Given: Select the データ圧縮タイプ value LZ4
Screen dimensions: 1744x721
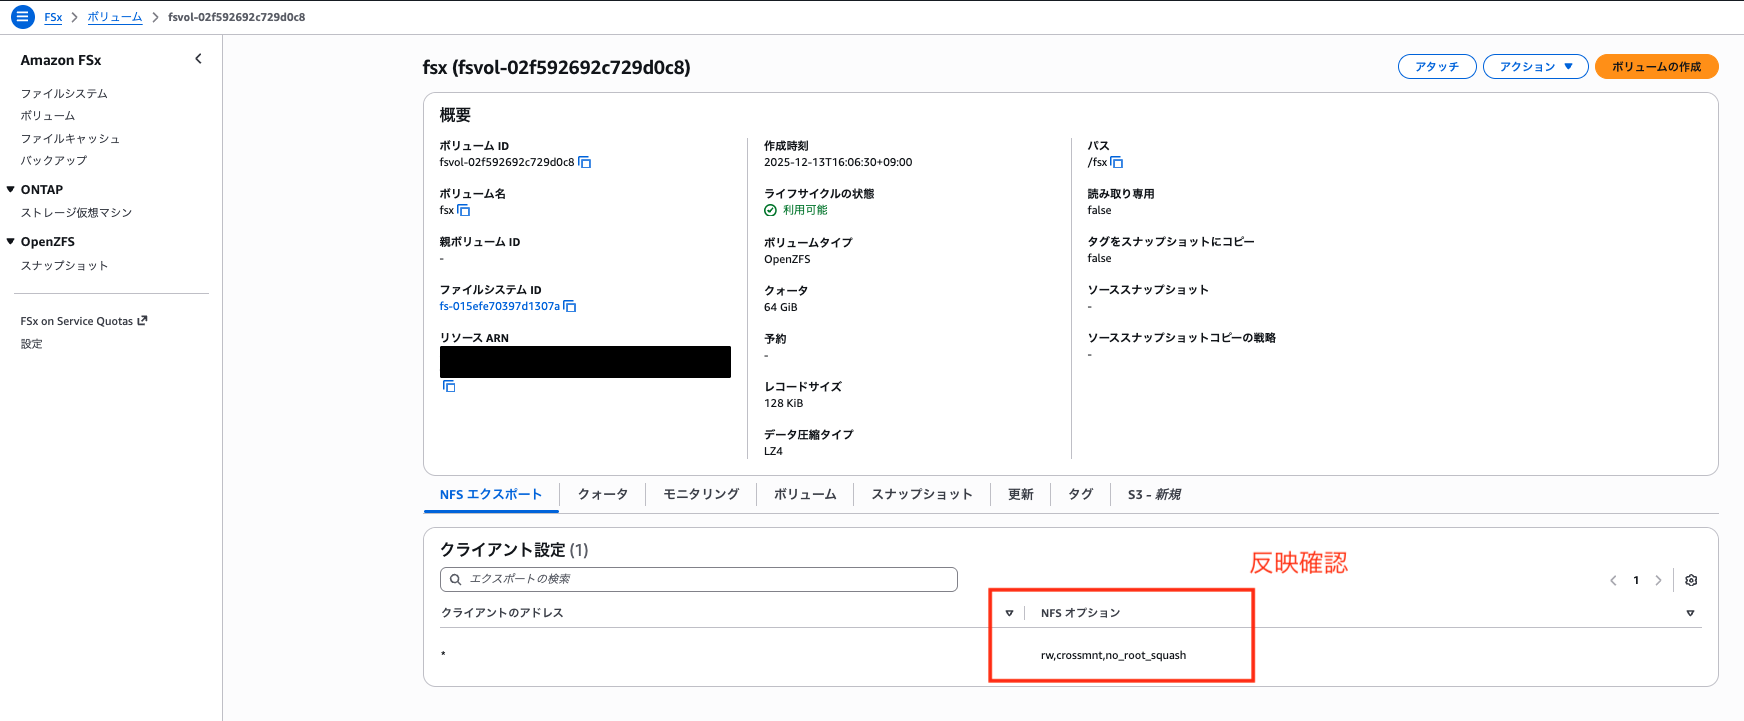Looking at the screenshot, I should [x=774, y=451].
